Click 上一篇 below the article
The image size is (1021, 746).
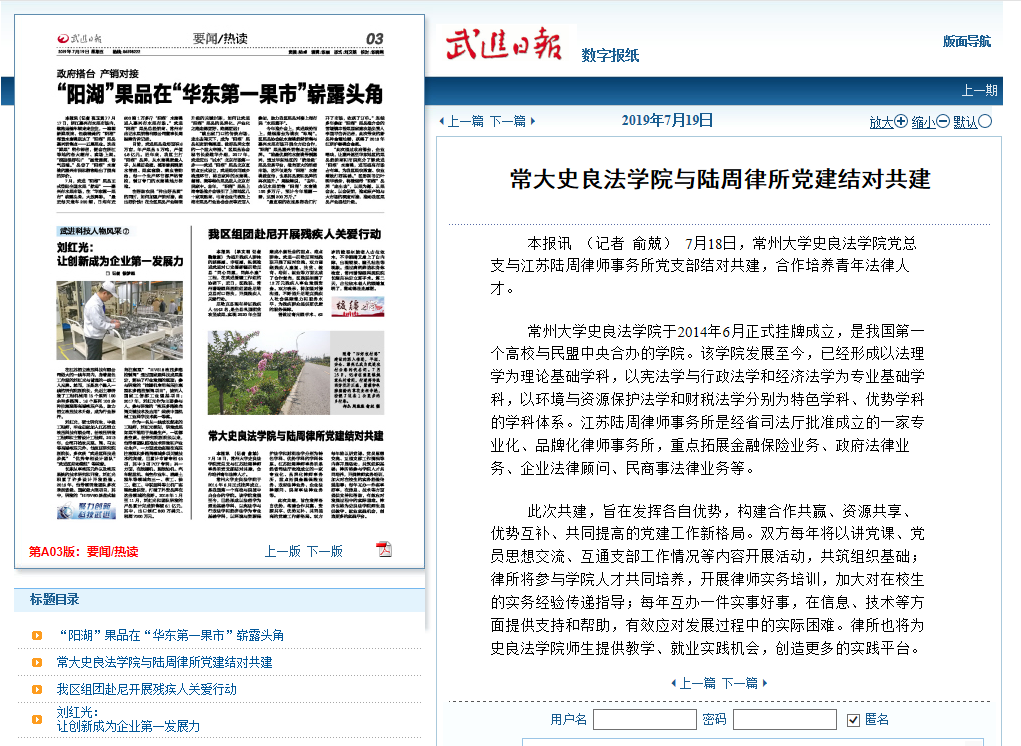697,683
